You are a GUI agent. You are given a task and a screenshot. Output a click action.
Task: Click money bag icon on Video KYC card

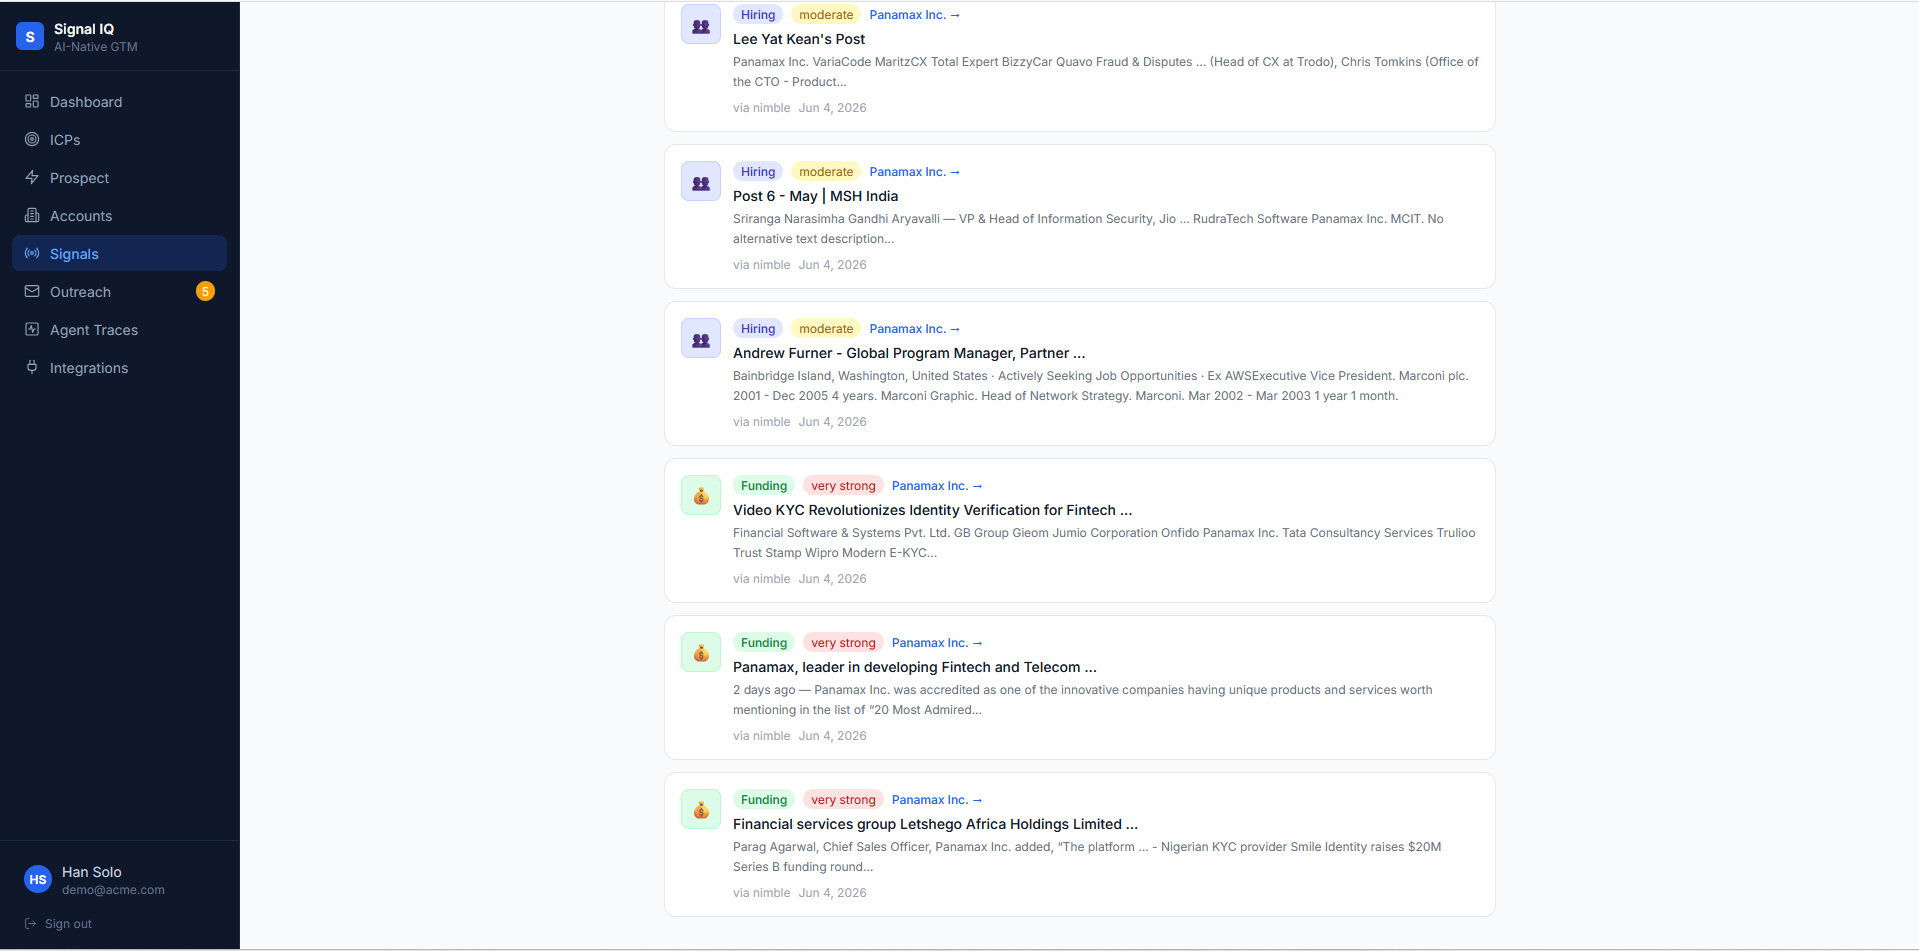click(x=701, y=496)
